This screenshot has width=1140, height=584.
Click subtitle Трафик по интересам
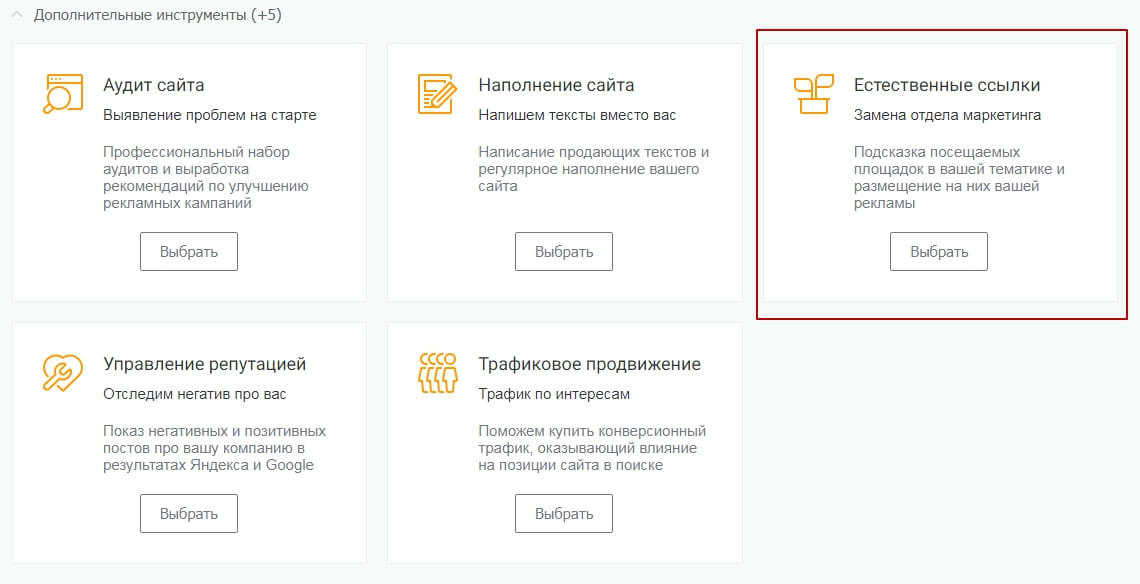554,394
